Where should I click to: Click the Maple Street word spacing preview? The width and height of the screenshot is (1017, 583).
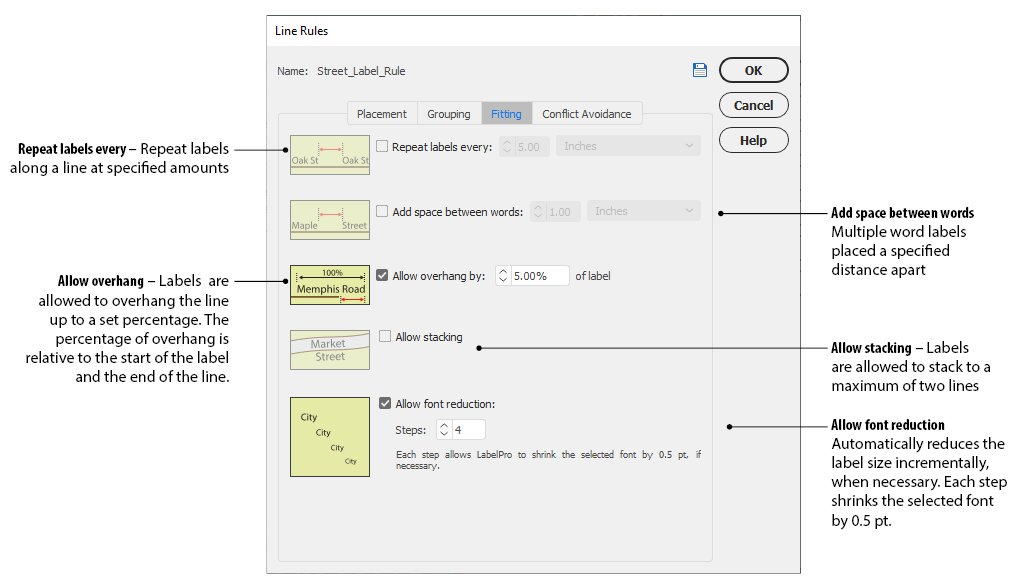click(x=330, y=219)
